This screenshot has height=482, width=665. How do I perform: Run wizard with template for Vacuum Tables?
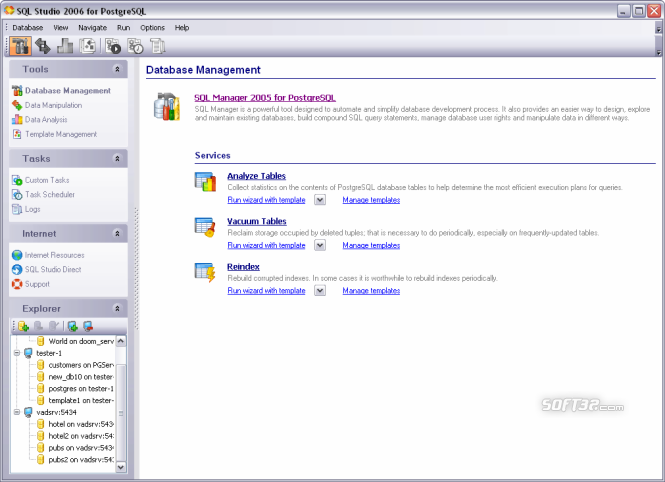click(266, 245)
